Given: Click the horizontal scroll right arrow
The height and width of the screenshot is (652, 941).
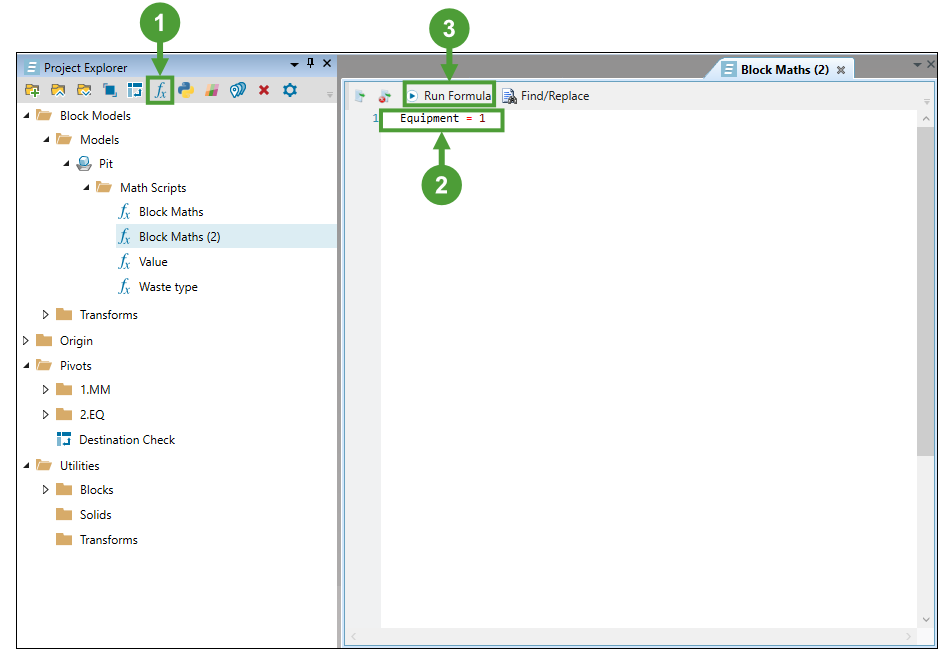Looking at the screenshot, I should coord(908,636).
